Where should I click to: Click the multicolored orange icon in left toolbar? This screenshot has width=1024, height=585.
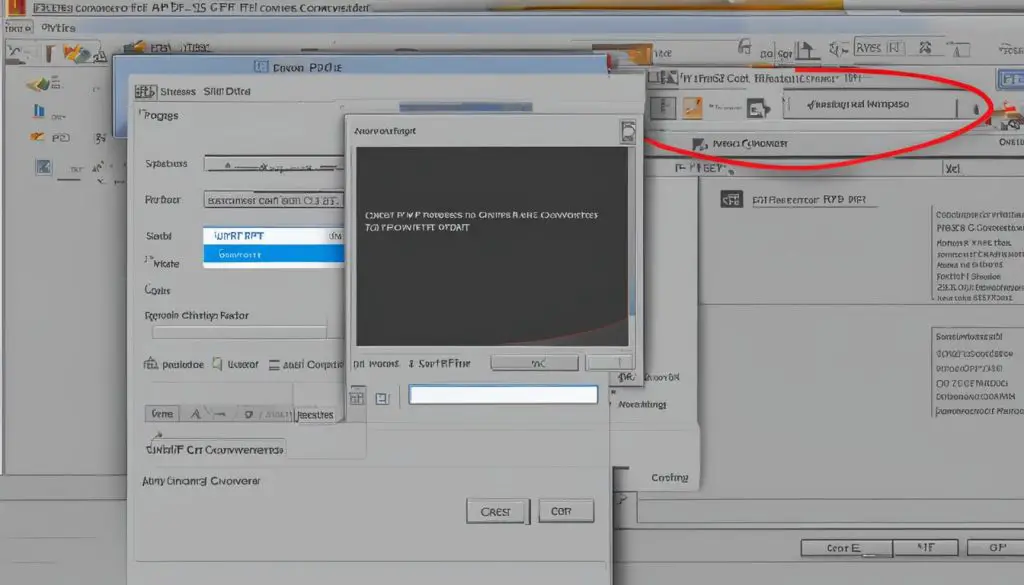[76, 53]
